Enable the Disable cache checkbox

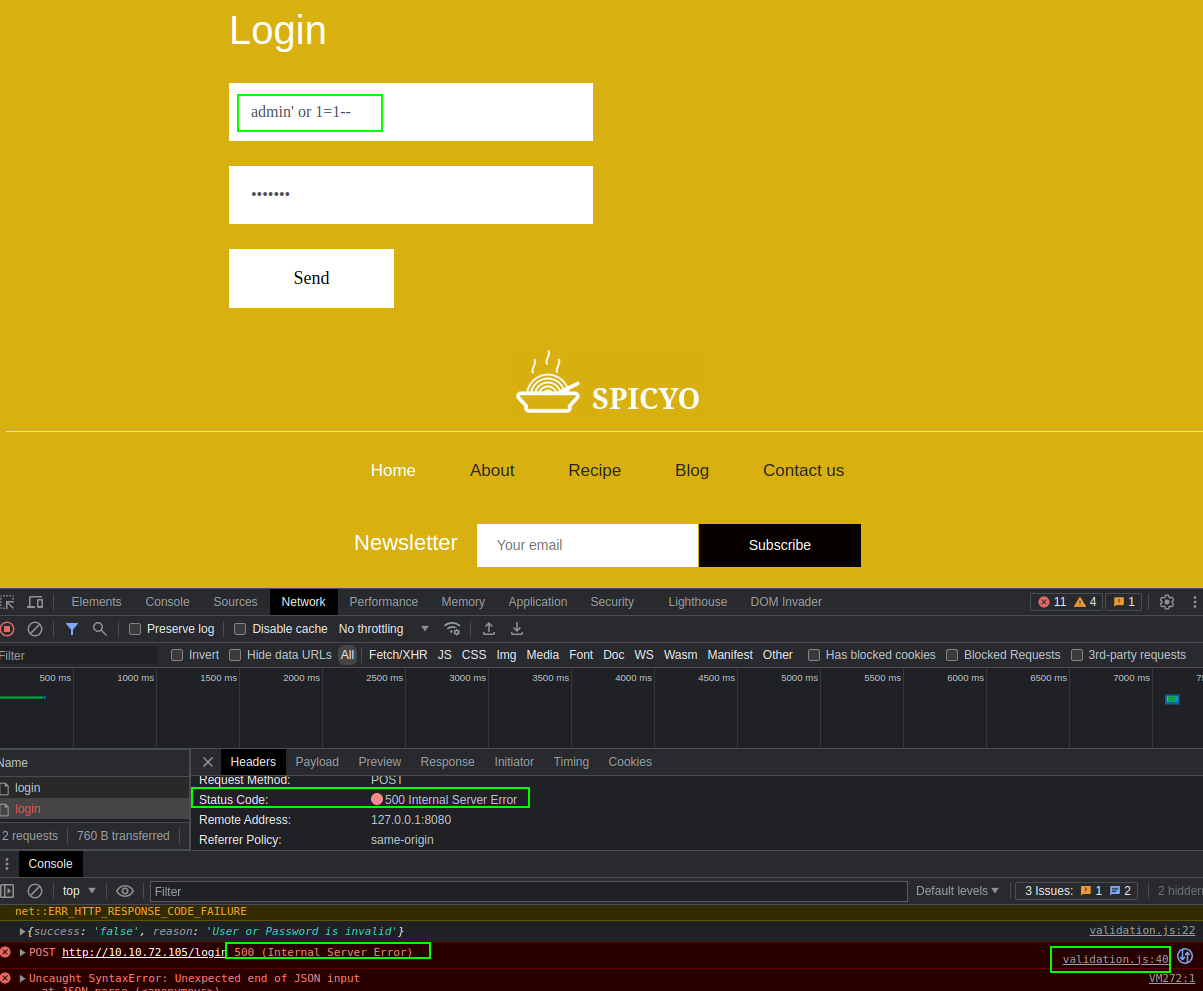click(x=240, y=629)
